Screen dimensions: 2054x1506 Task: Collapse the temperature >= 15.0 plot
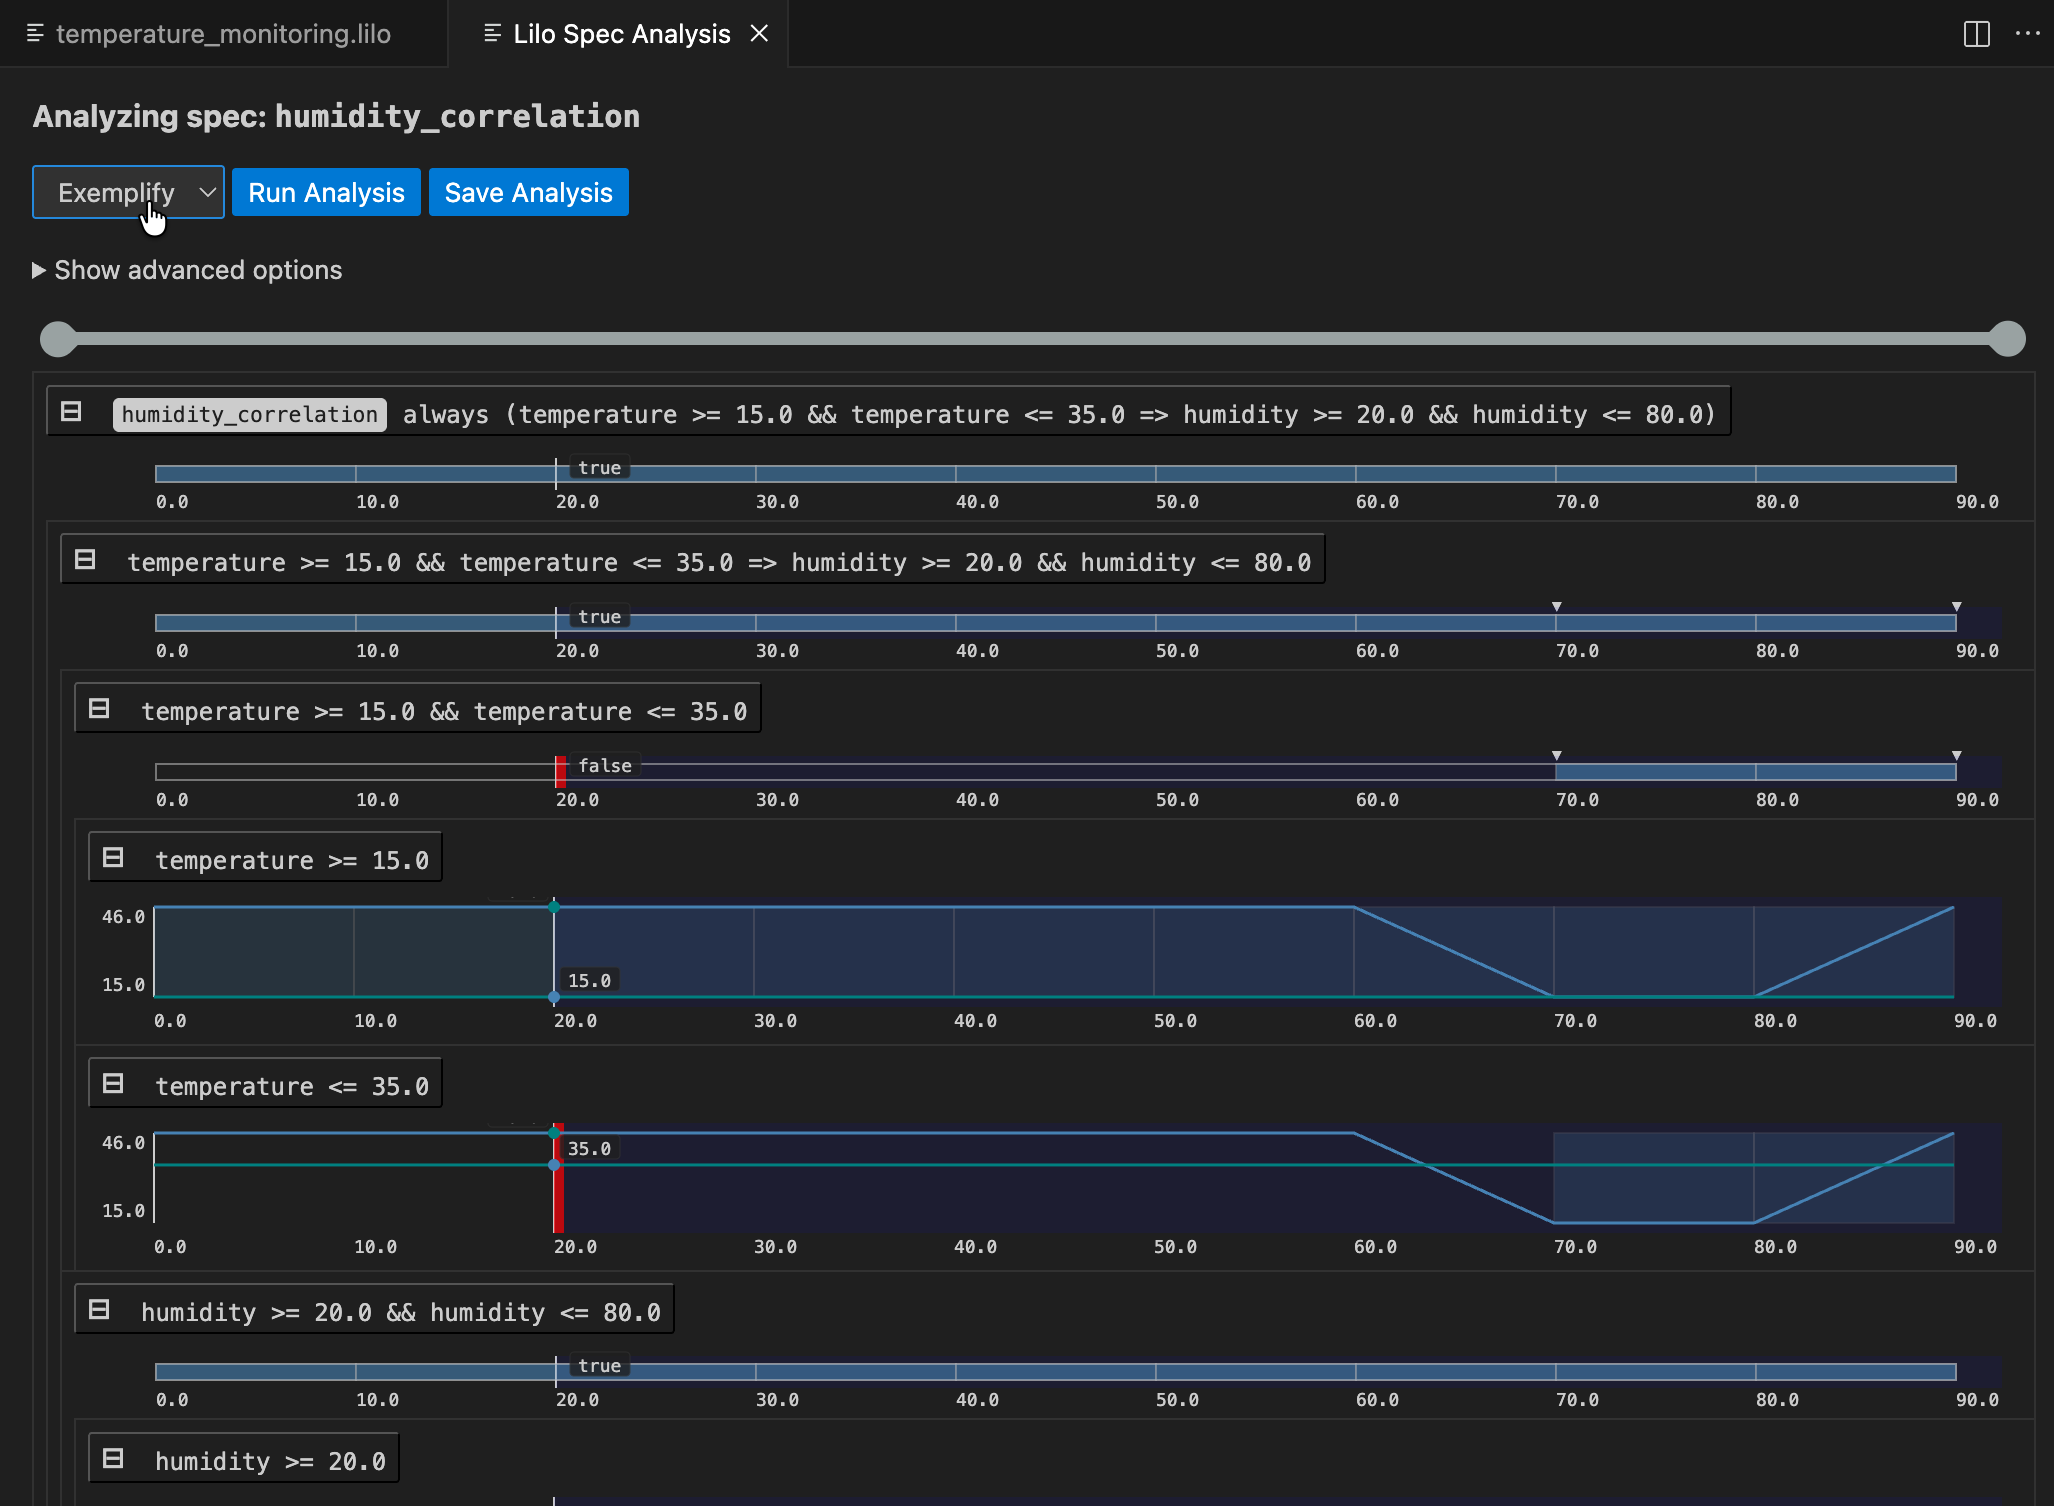point(113,858)
